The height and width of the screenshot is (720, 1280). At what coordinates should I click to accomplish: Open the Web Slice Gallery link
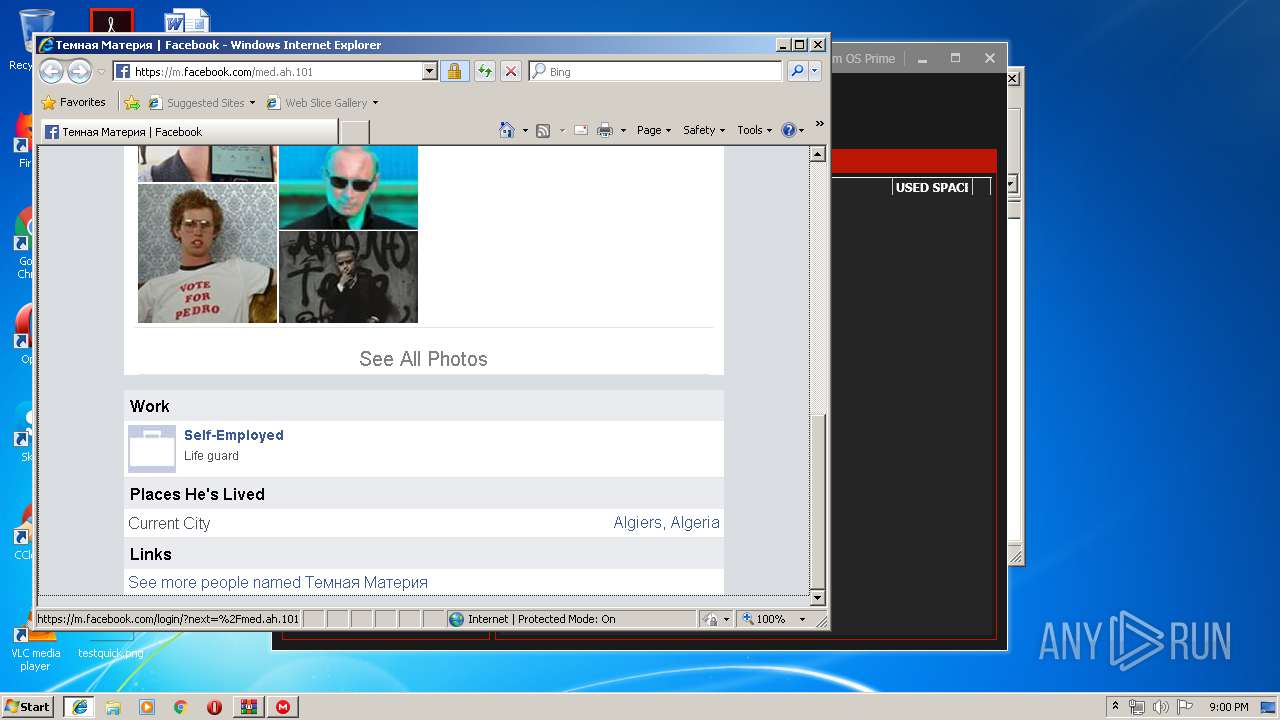click(322, 103)
